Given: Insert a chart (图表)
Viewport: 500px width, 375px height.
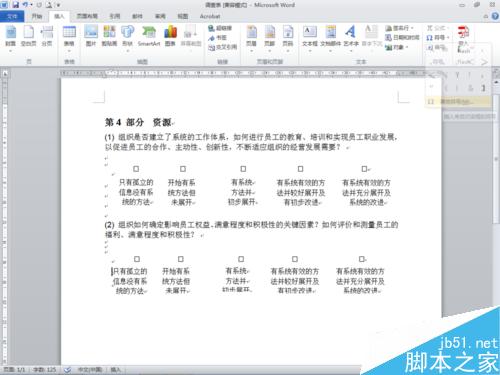Looking at the screenshot, I should [170, 36].
